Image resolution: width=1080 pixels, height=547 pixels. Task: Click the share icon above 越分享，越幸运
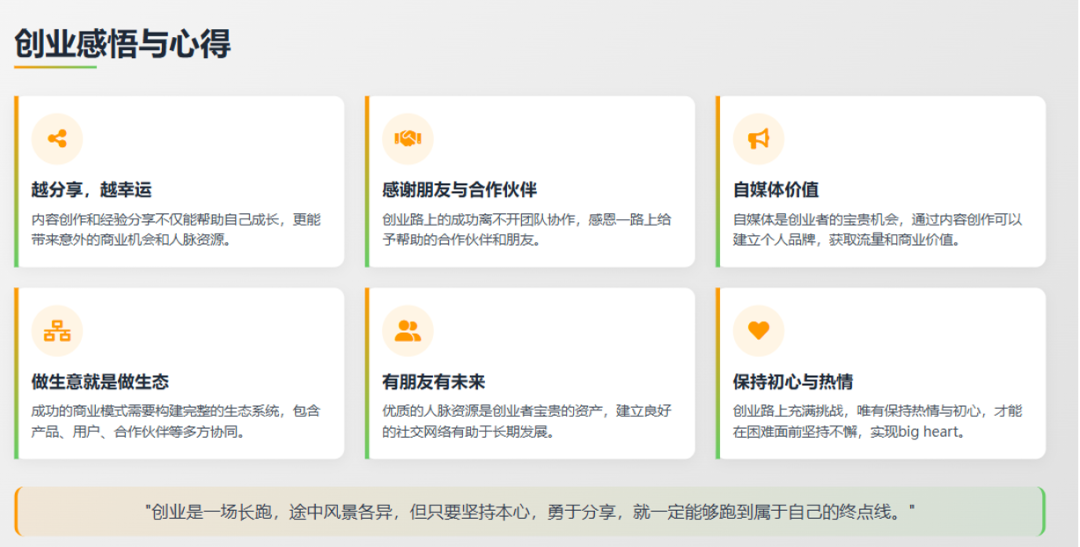pos(57,138)
